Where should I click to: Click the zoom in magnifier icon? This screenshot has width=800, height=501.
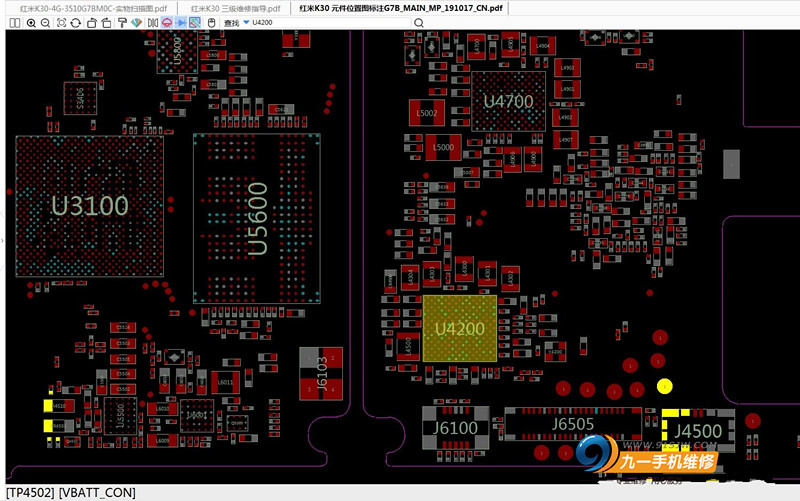pyautogui.click(x=31, y=23)
